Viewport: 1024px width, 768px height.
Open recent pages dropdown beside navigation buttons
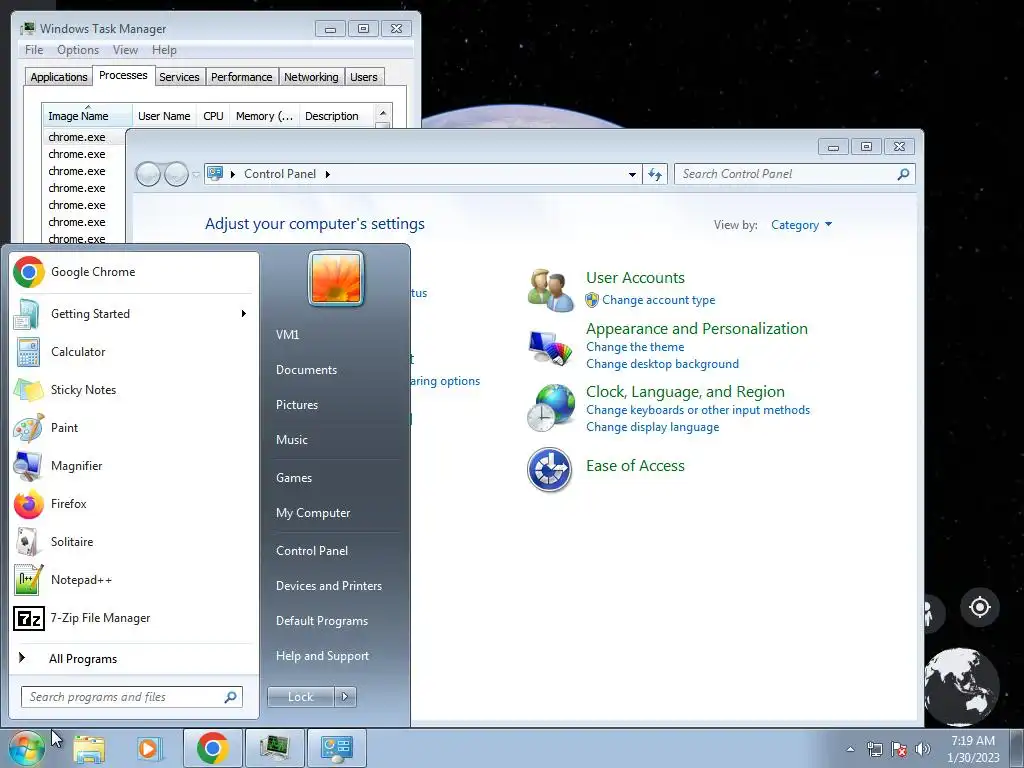pos(196,174)
